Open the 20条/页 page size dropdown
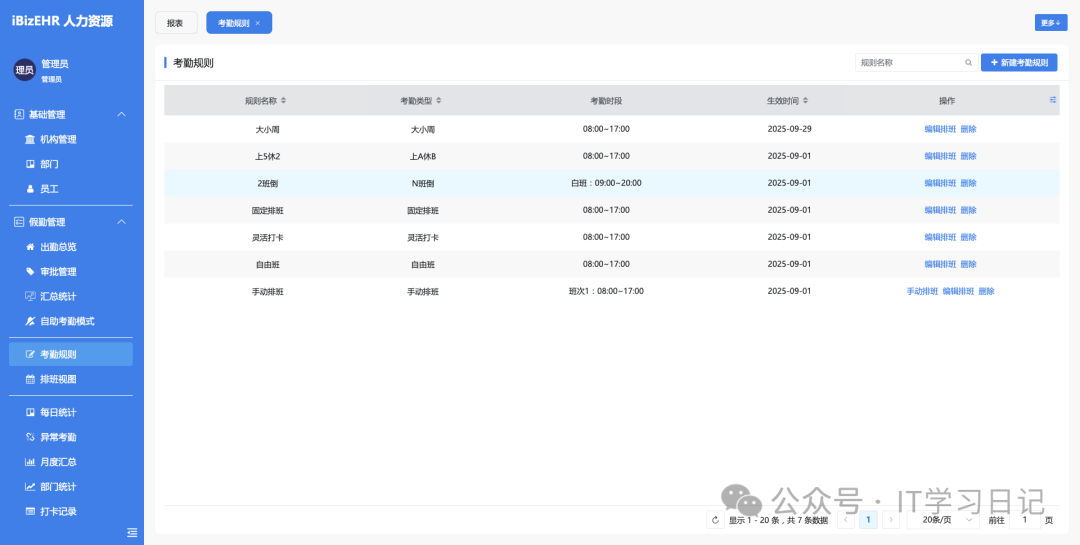1080x545 pixels. click(943, 520)
